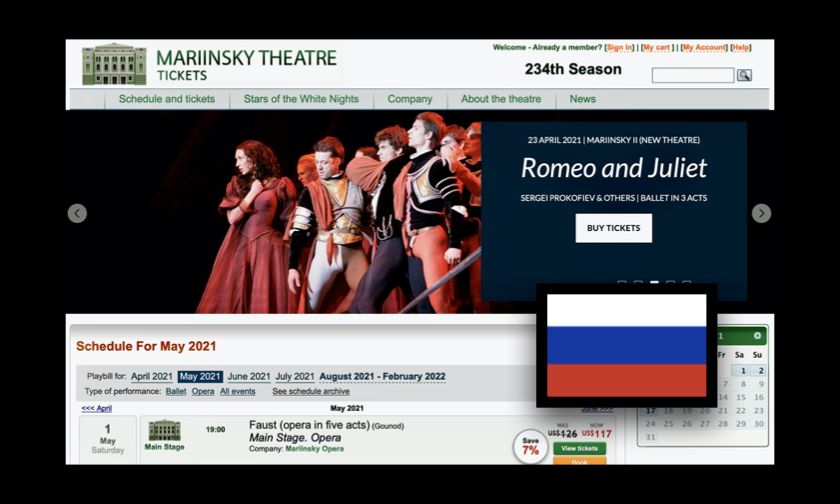Select May 17 in the calendar
The image size is (840, 504).
click(650, 411)
